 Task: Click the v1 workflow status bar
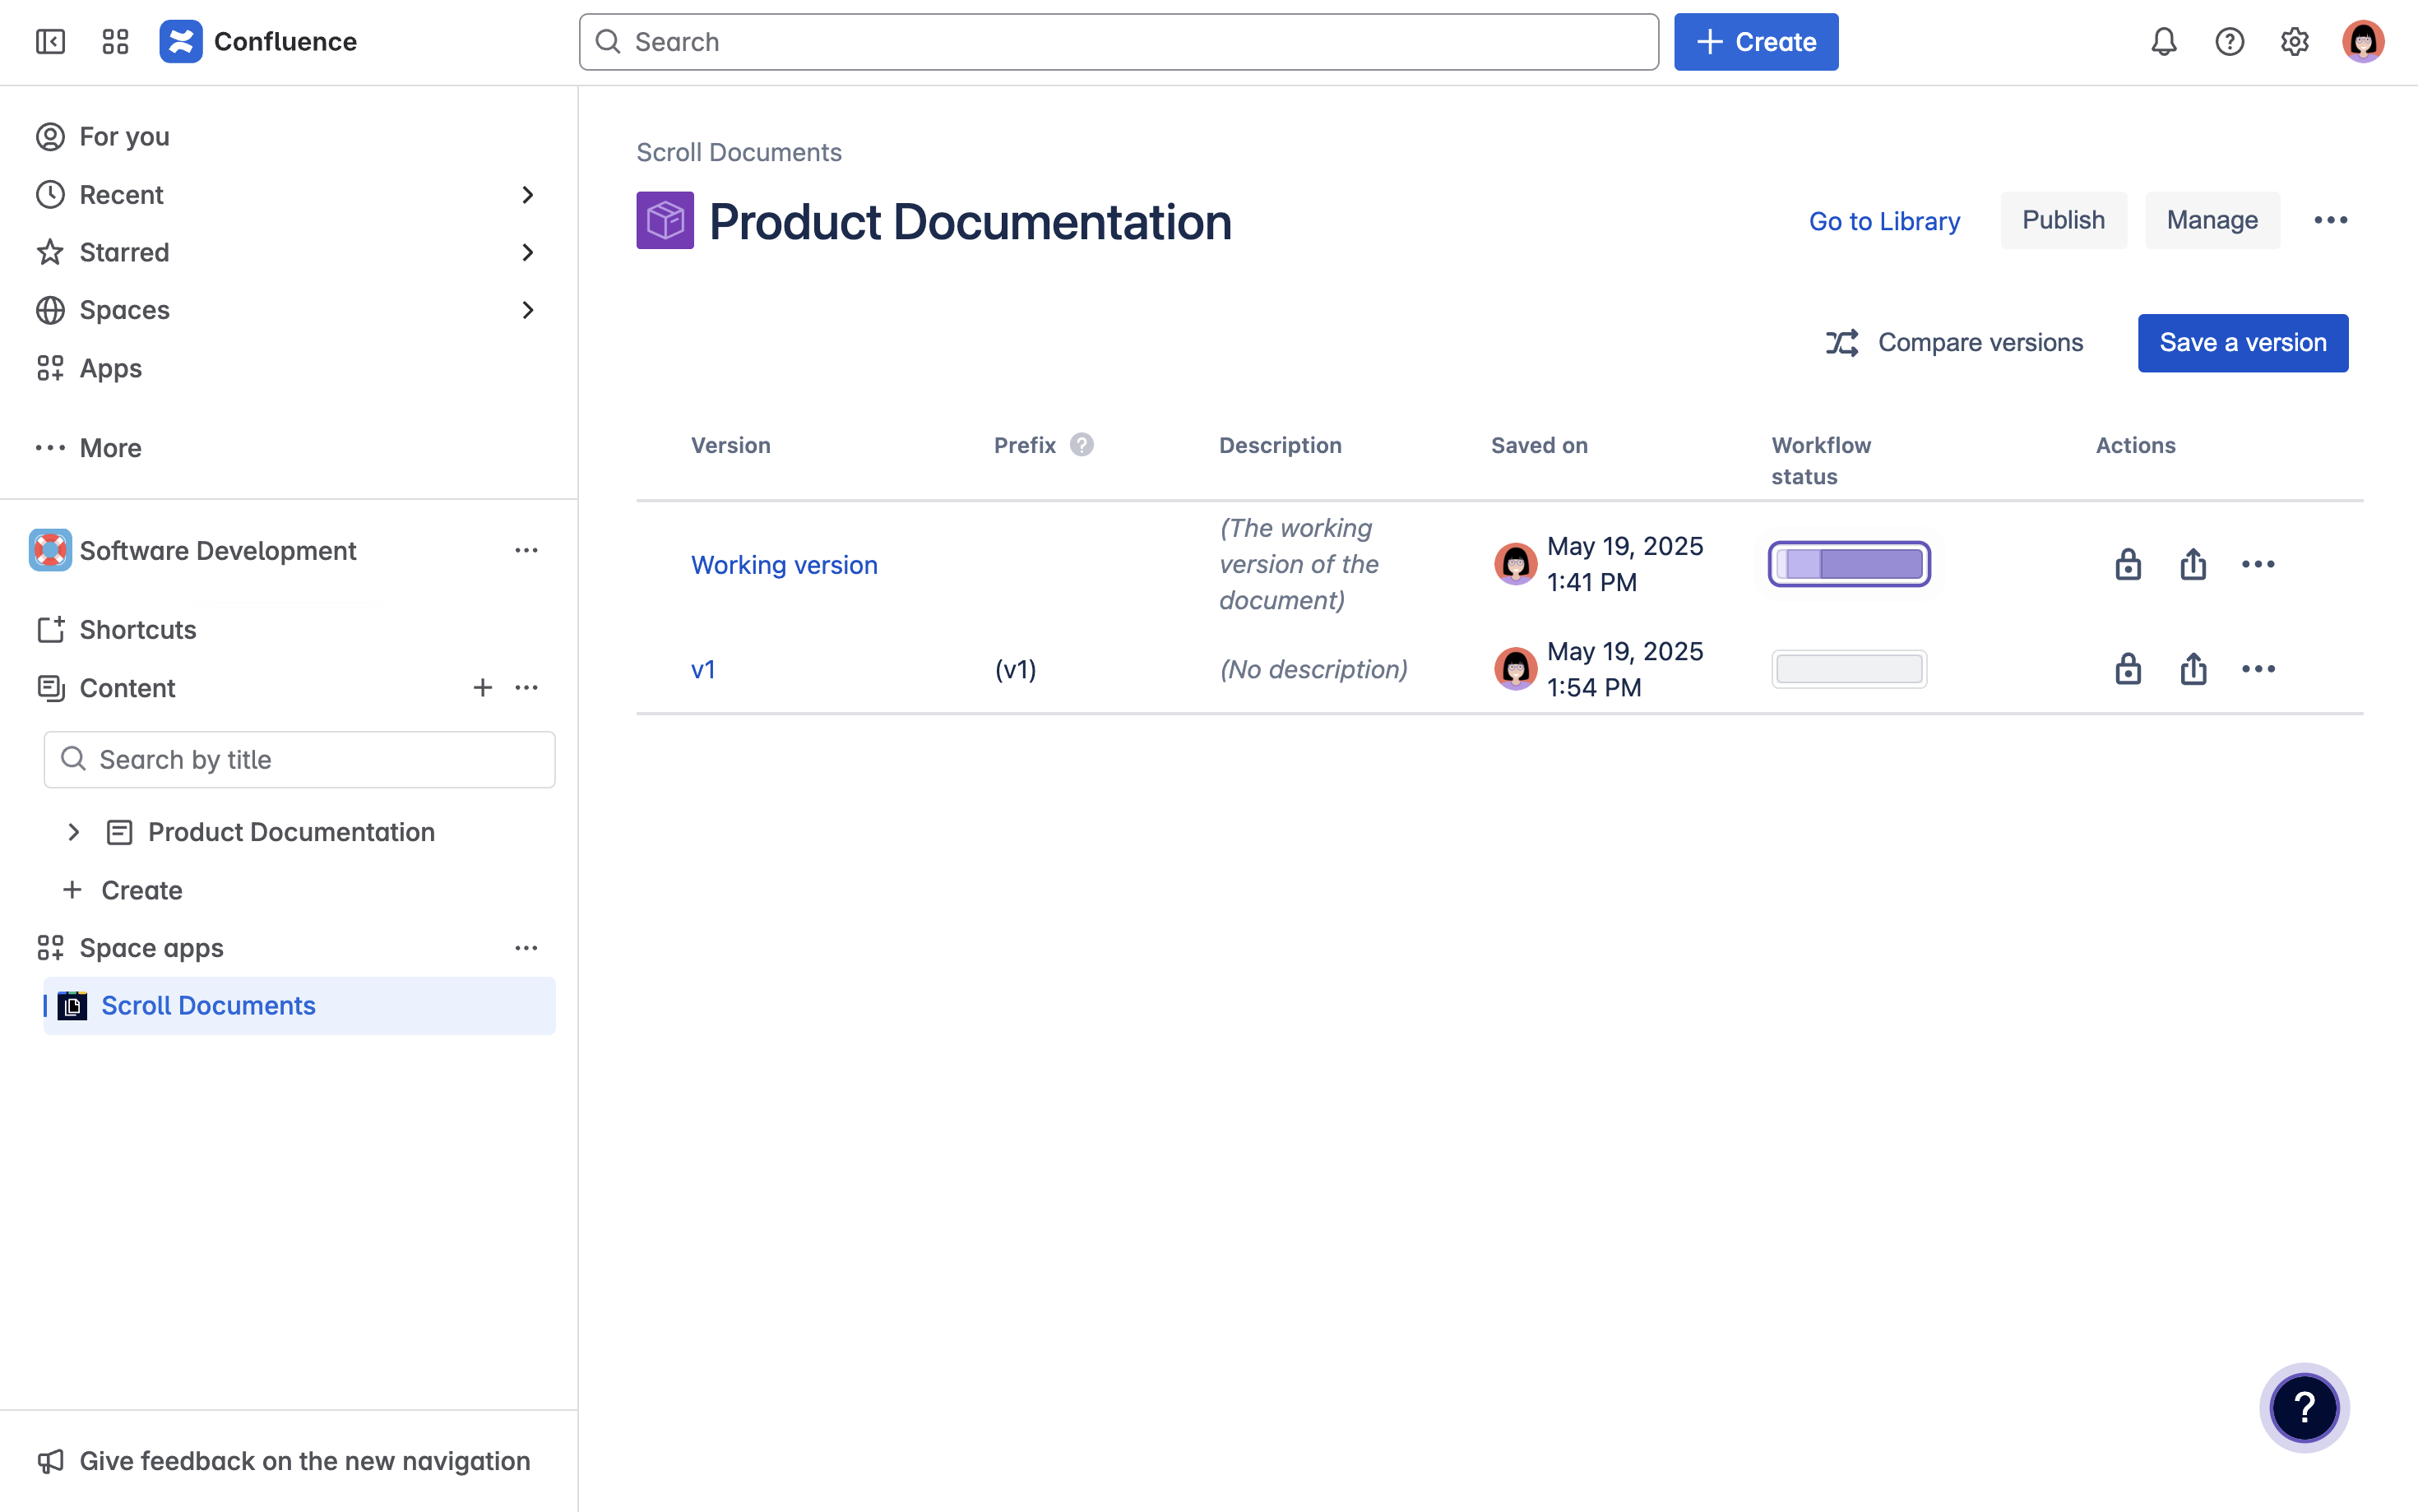pos(1849,669)
